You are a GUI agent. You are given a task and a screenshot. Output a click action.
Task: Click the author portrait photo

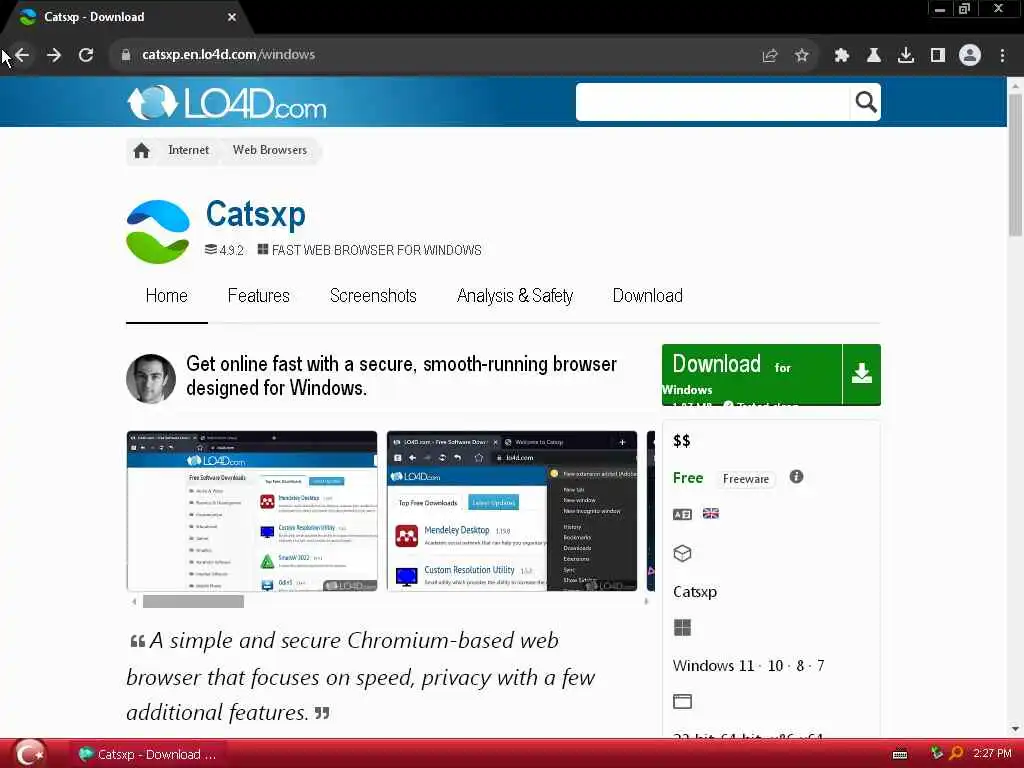point(151,379)
